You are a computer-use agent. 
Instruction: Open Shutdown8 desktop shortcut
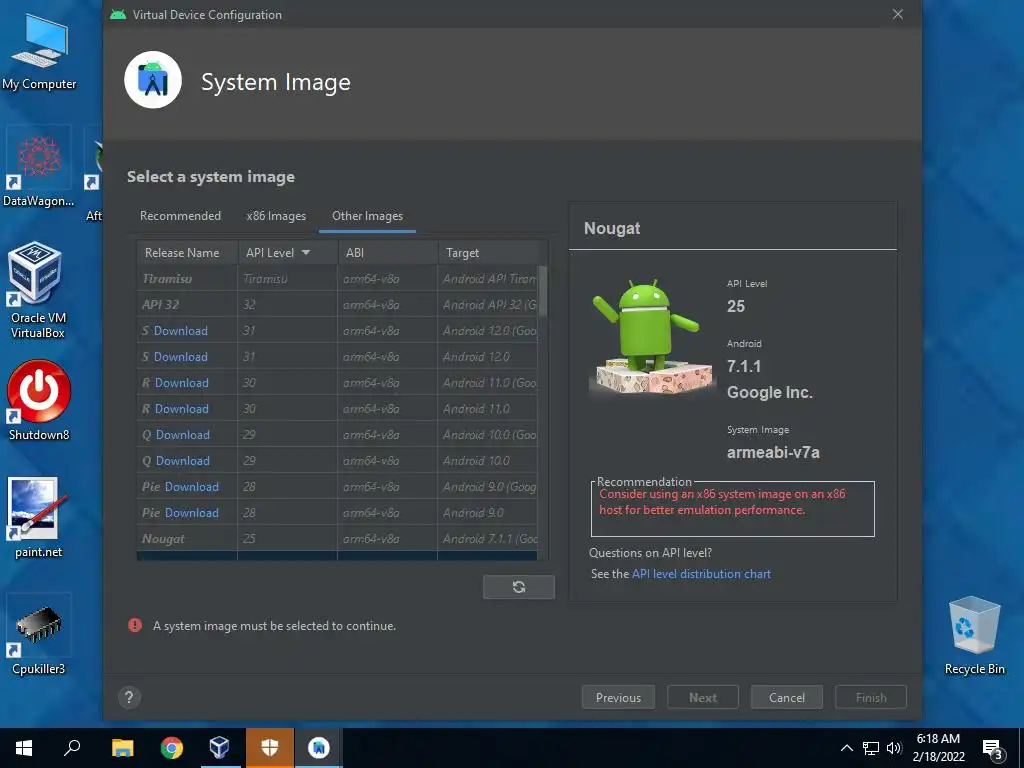tap(39, 400)
